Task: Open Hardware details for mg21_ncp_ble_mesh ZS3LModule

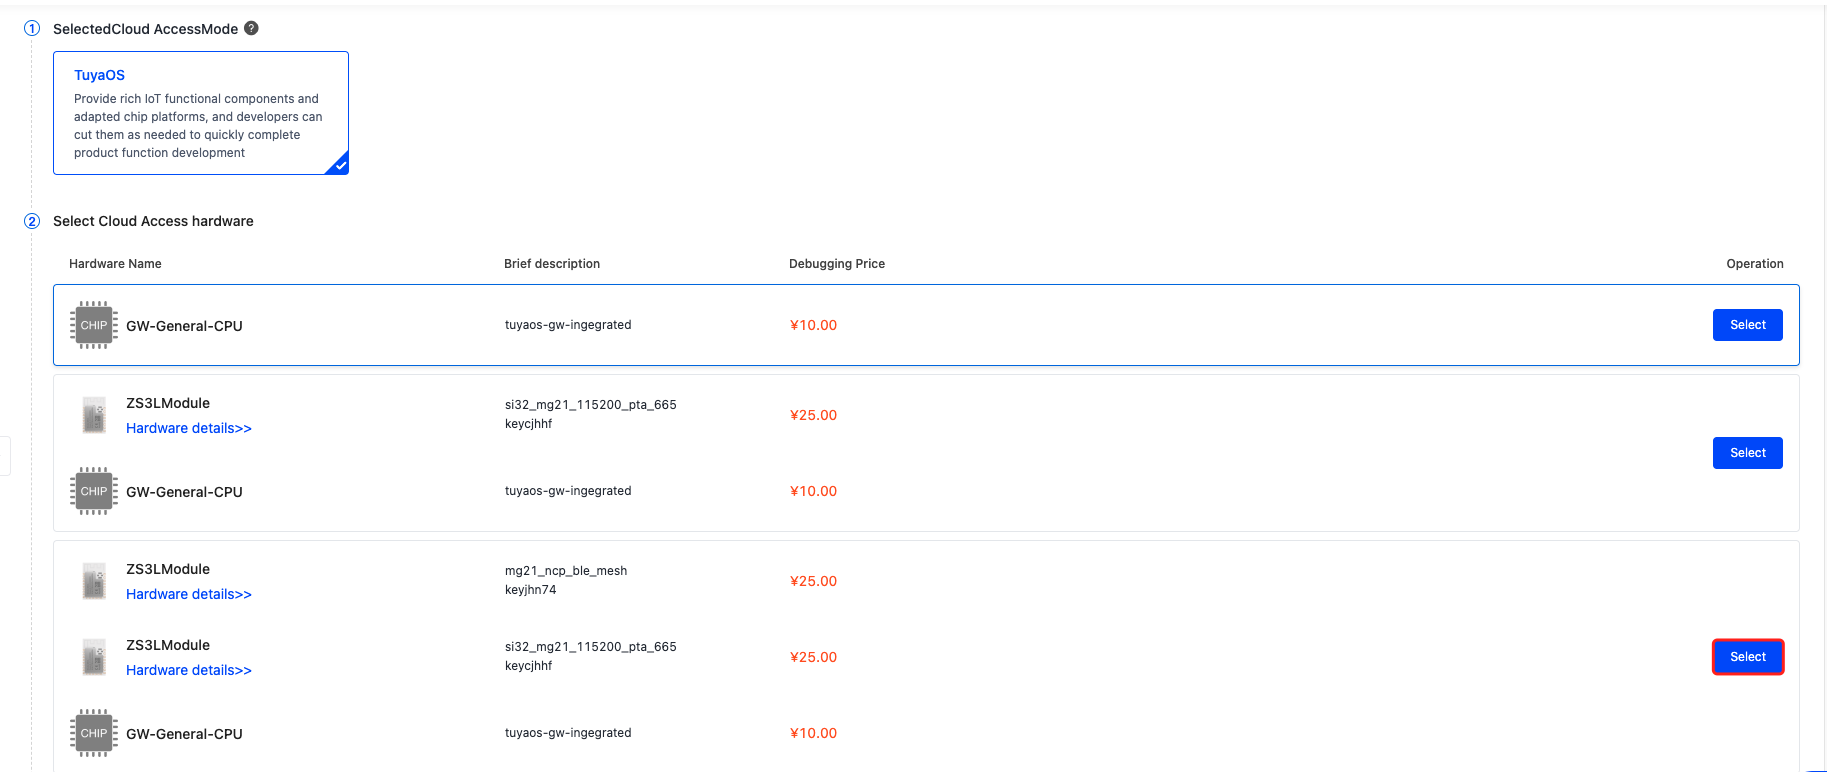Action: 189,594
